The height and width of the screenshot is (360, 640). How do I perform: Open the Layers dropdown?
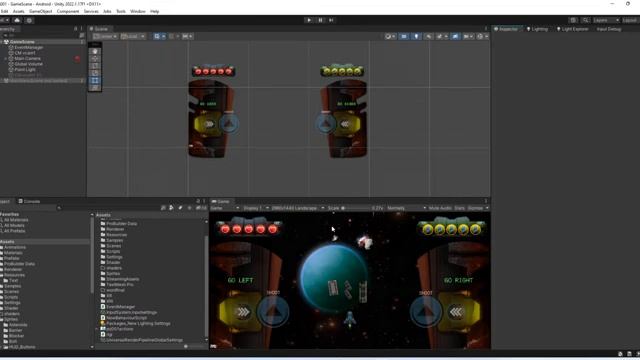point(606,20)
